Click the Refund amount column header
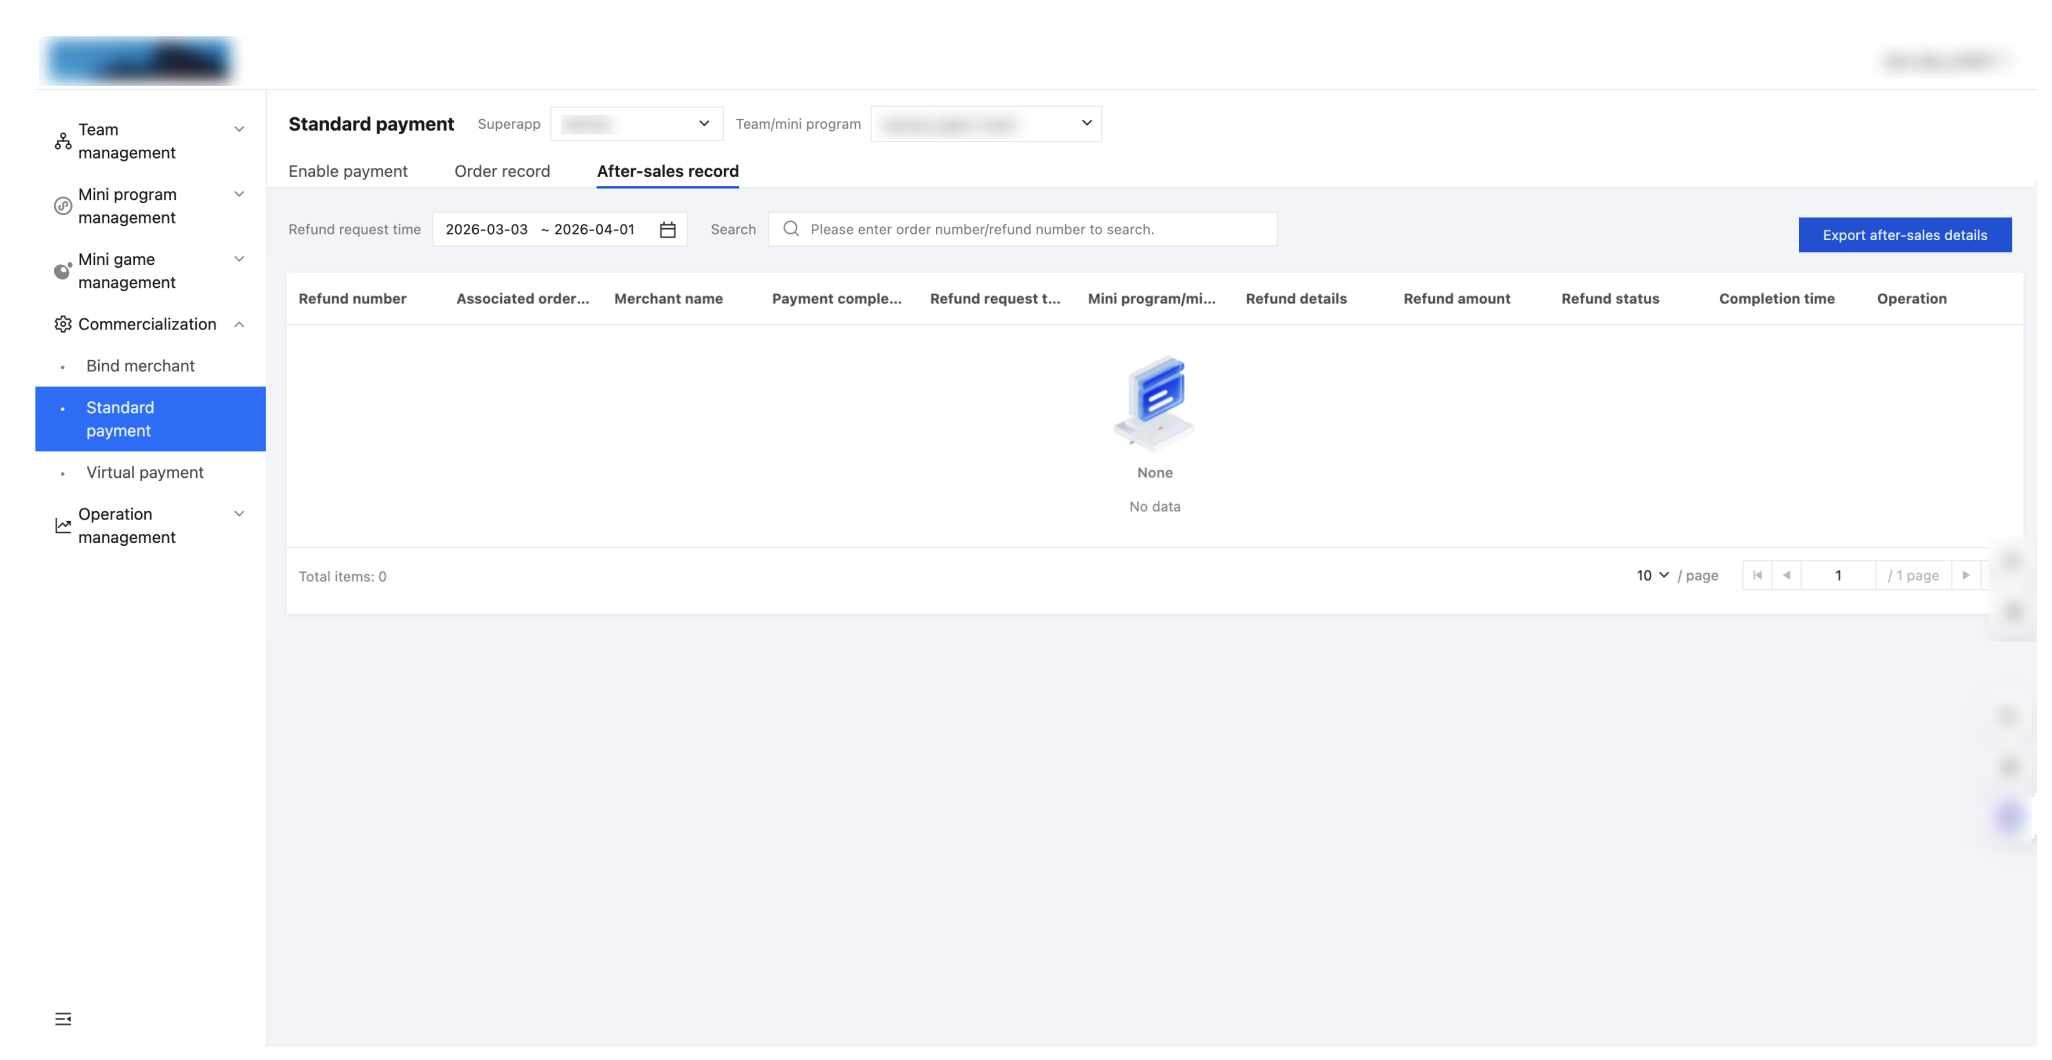Image resolution: width=2052 pixels, height=1060 pixels. click(x=1457, y=299)
